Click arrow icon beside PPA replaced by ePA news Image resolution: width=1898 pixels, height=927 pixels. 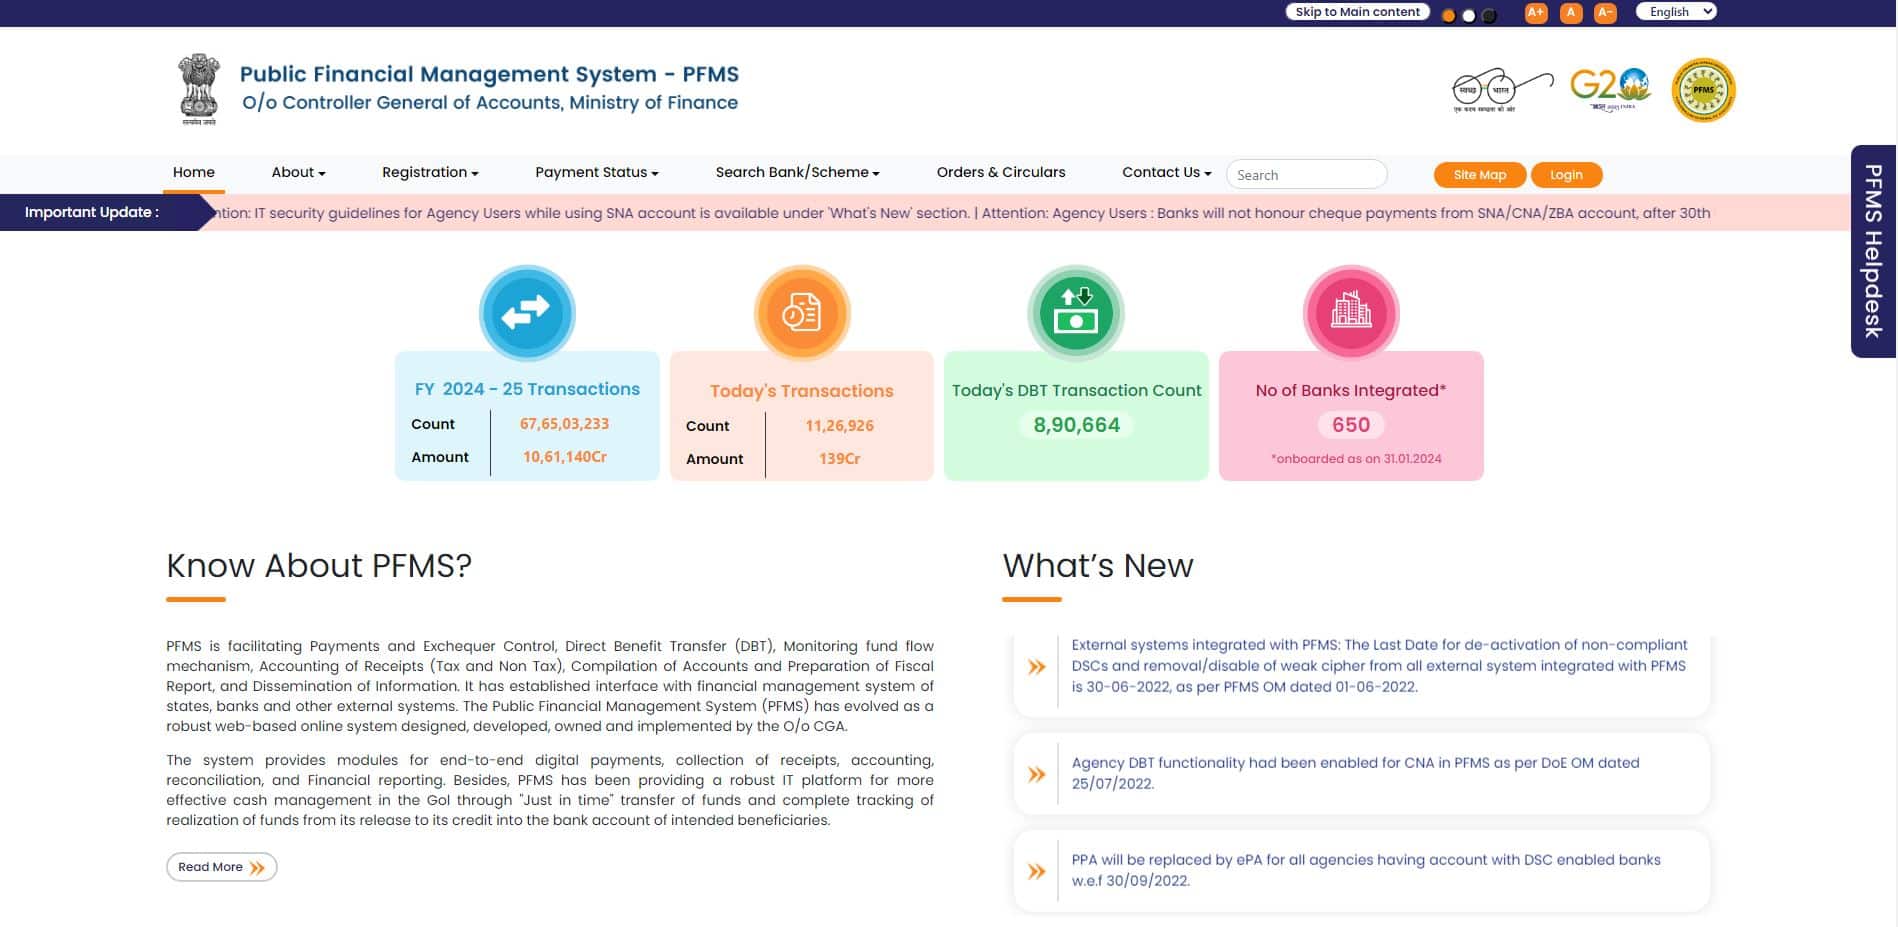coord(1037,871)
